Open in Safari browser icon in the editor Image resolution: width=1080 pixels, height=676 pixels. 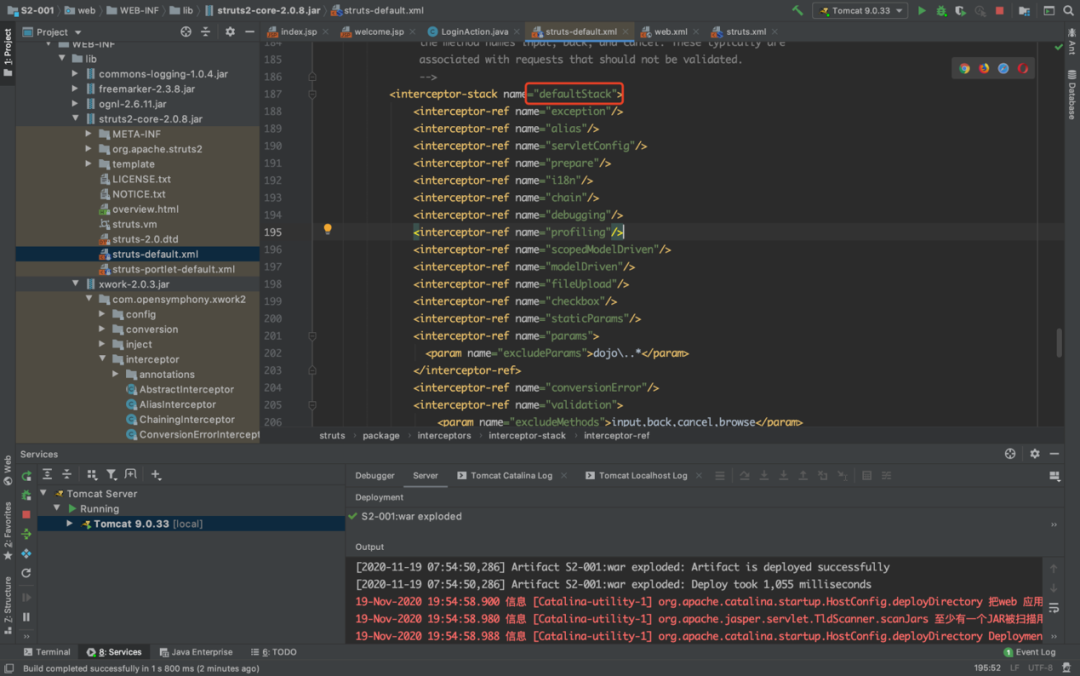1003,68
